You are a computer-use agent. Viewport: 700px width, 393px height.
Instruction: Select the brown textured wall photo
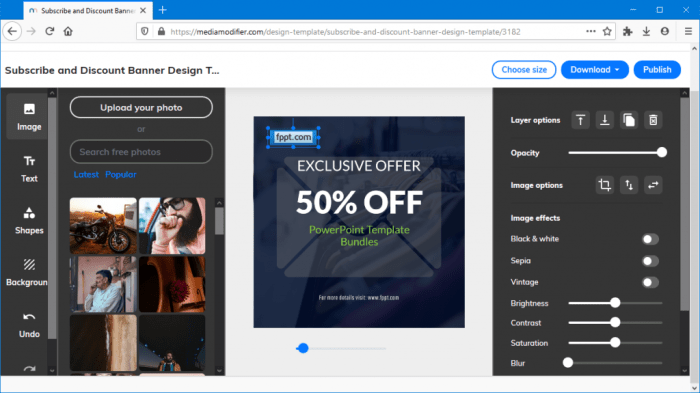point(103,343)
